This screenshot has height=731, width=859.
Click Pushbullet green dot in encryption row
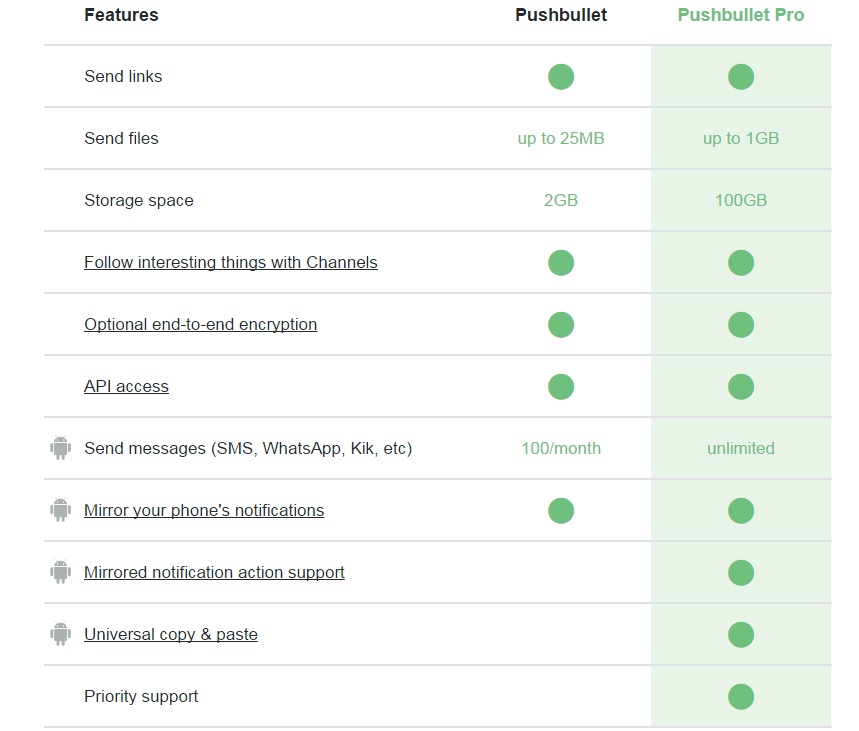tap(561, 324)
